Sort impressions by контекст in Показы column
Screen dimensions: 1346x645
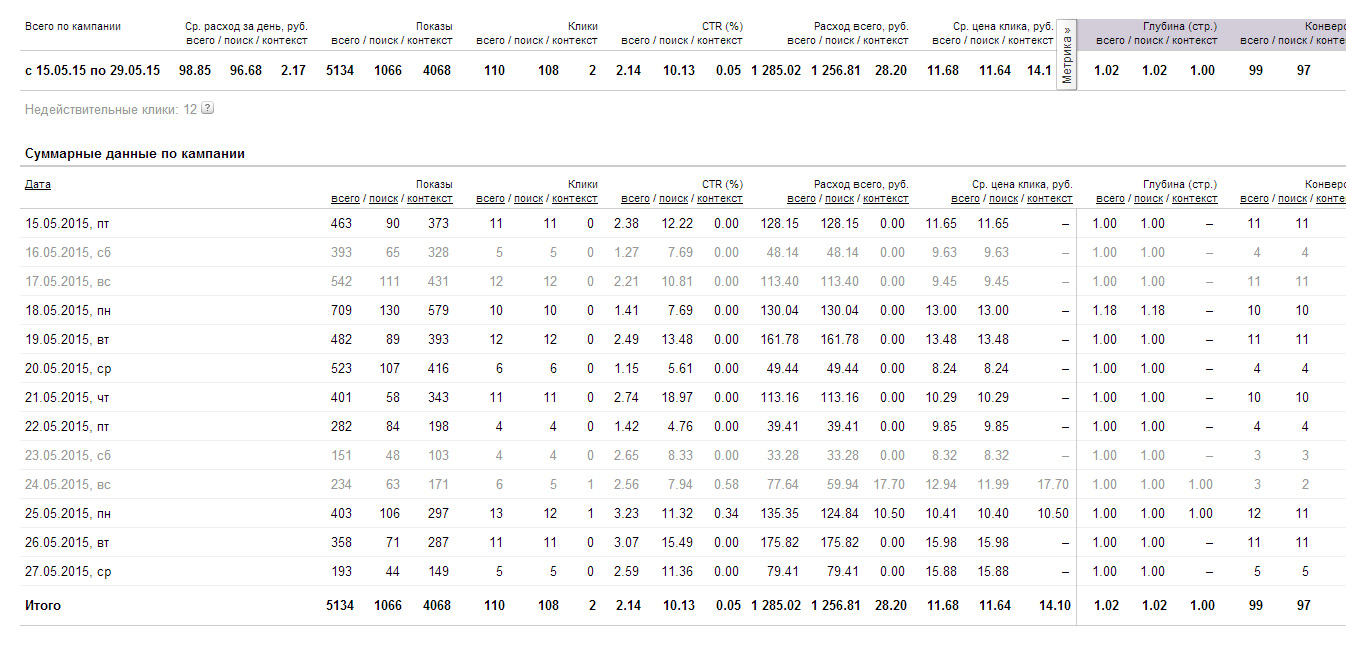[x=430, y=198]
